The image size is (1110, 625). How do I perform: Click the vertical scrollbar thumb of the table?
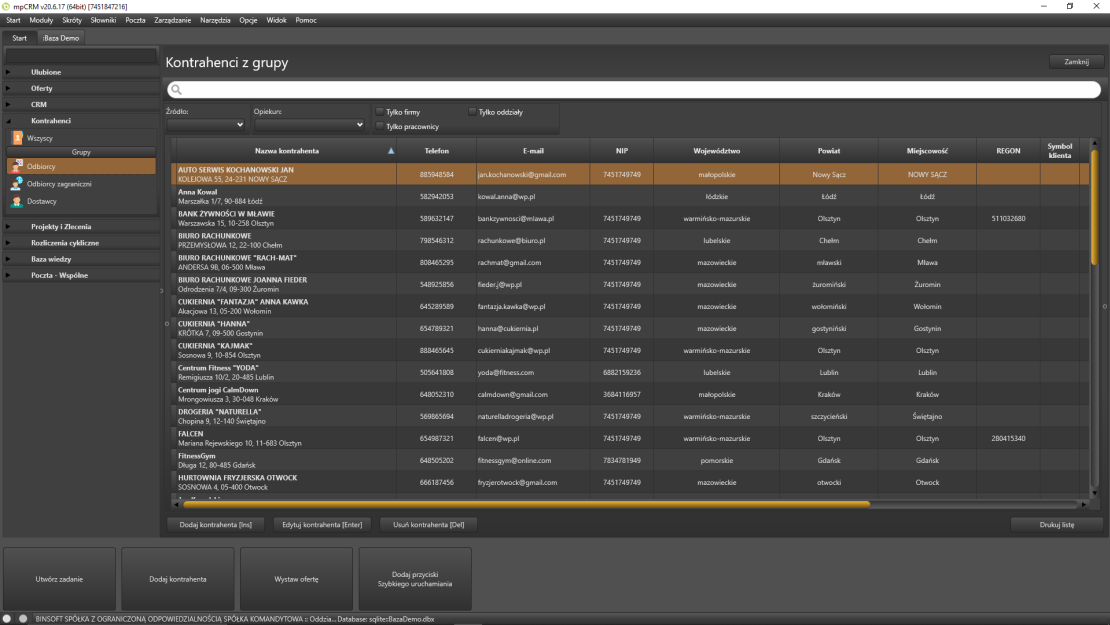tap(1094, 207)
